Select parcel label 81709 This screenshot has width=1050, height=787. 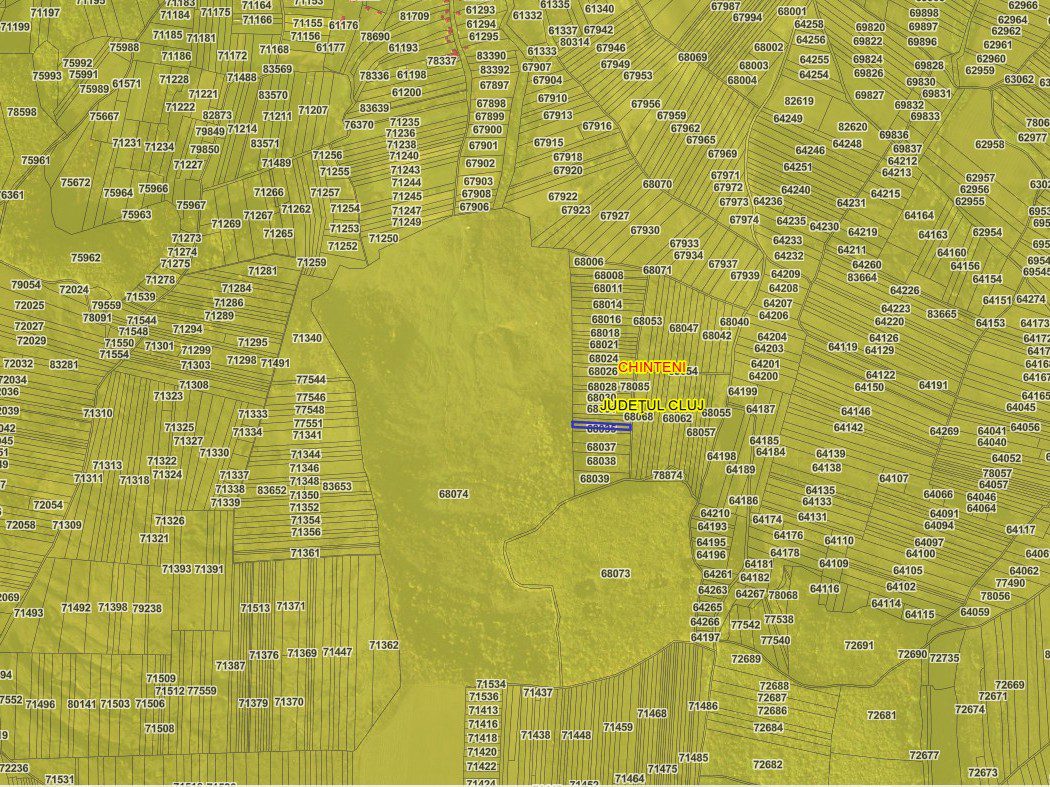(414, 16)
